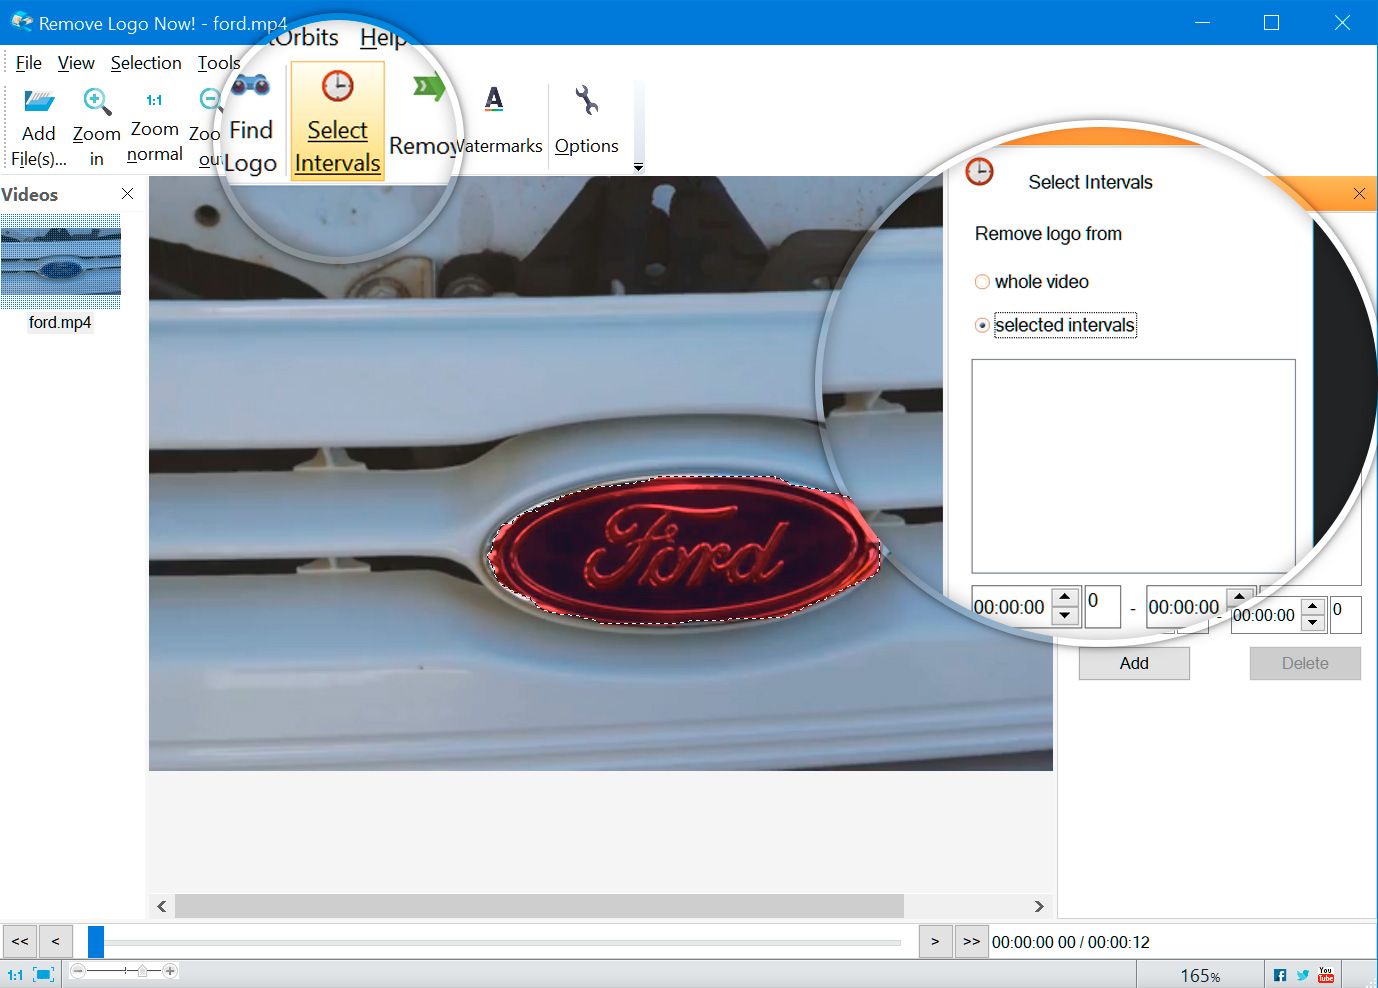Select the 'whole video' radio option

pyautogui.click(x=982, y=282)
